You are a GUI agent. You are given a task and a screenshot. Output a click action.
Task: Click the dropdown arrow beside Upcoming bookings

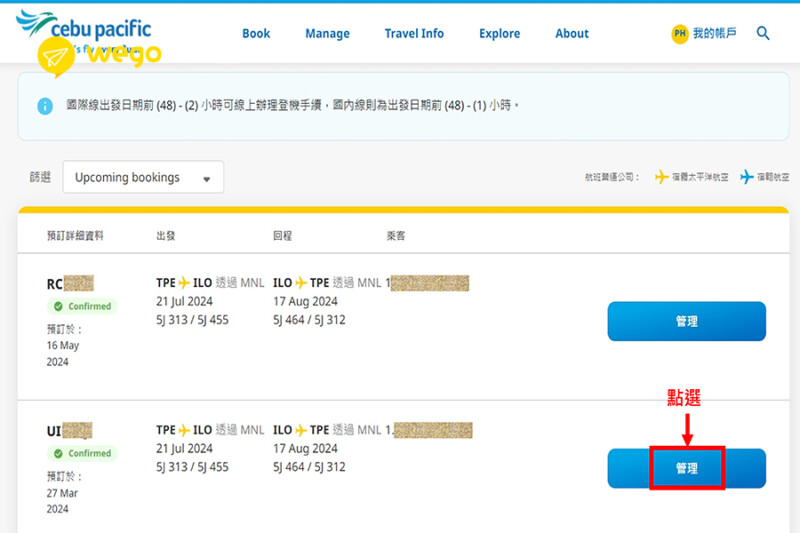(207, 179)
